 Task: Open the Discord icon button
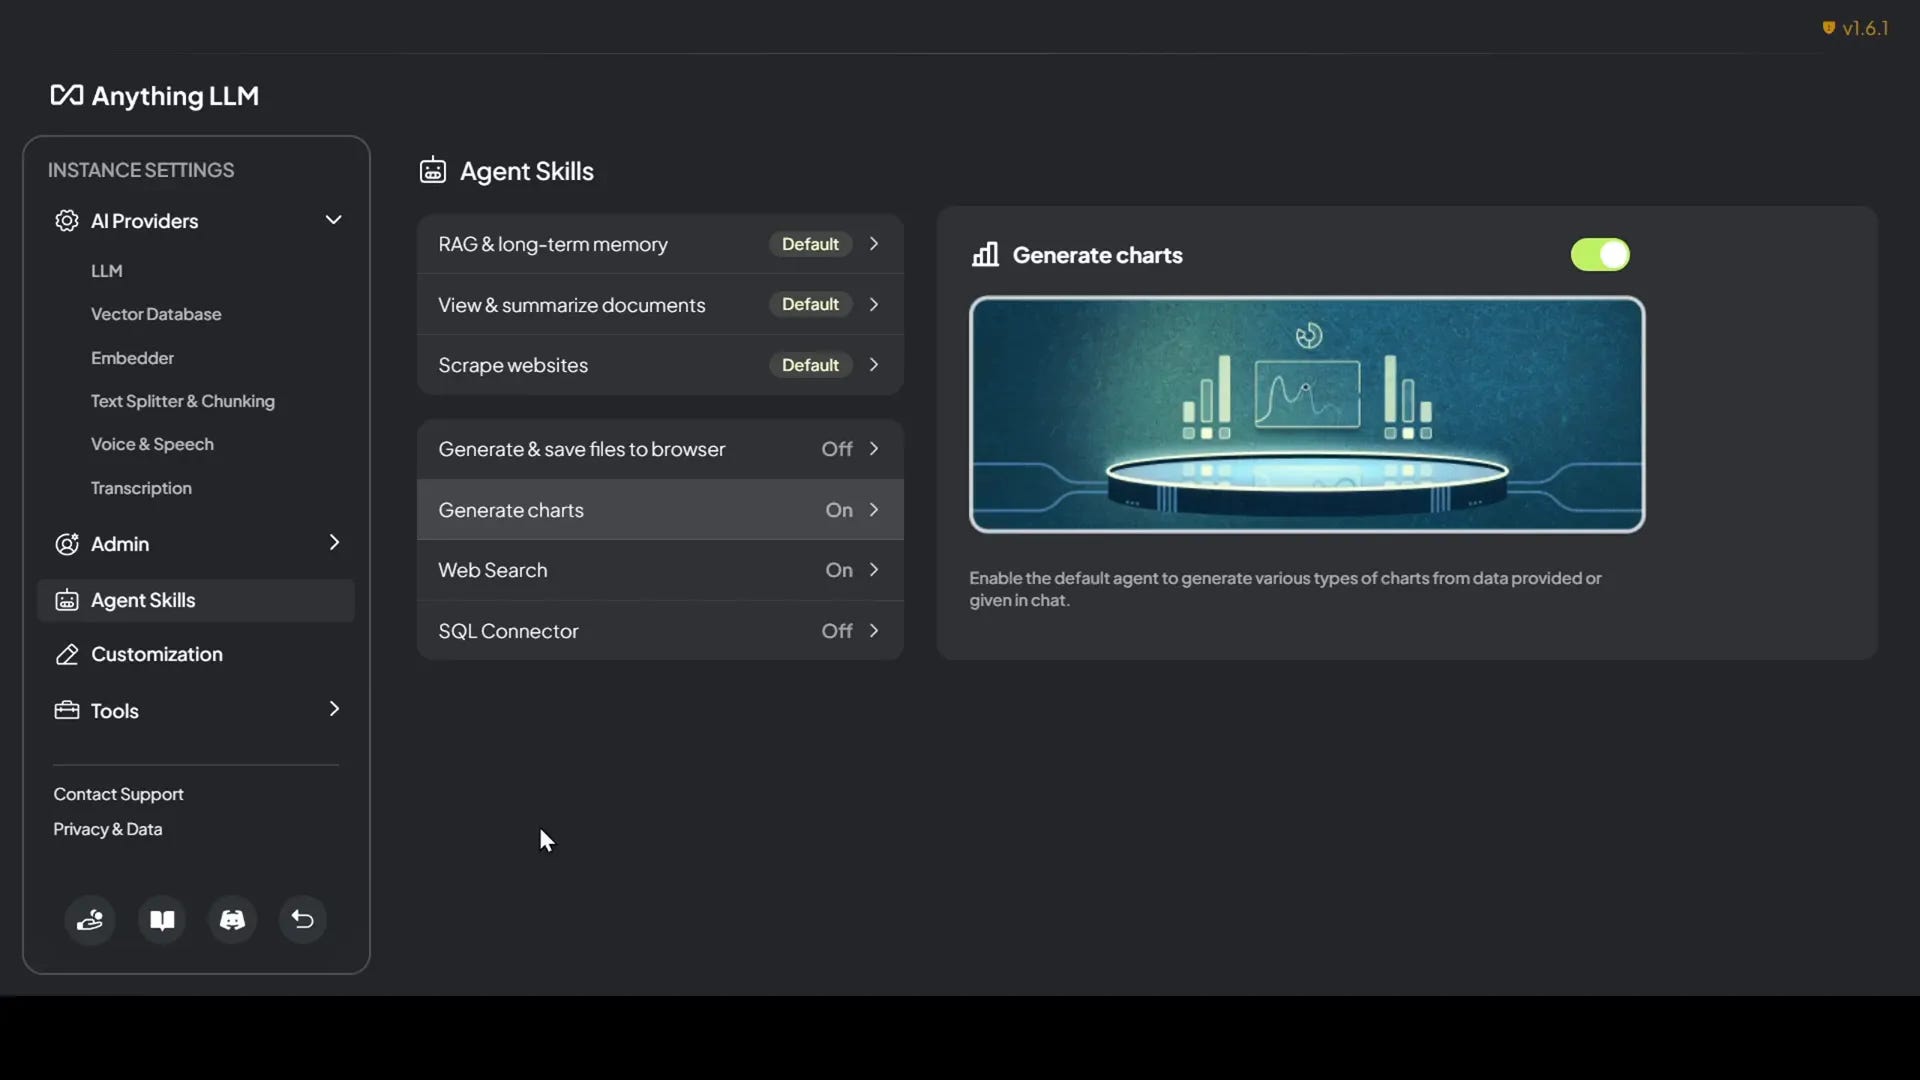tap(232, 920)
